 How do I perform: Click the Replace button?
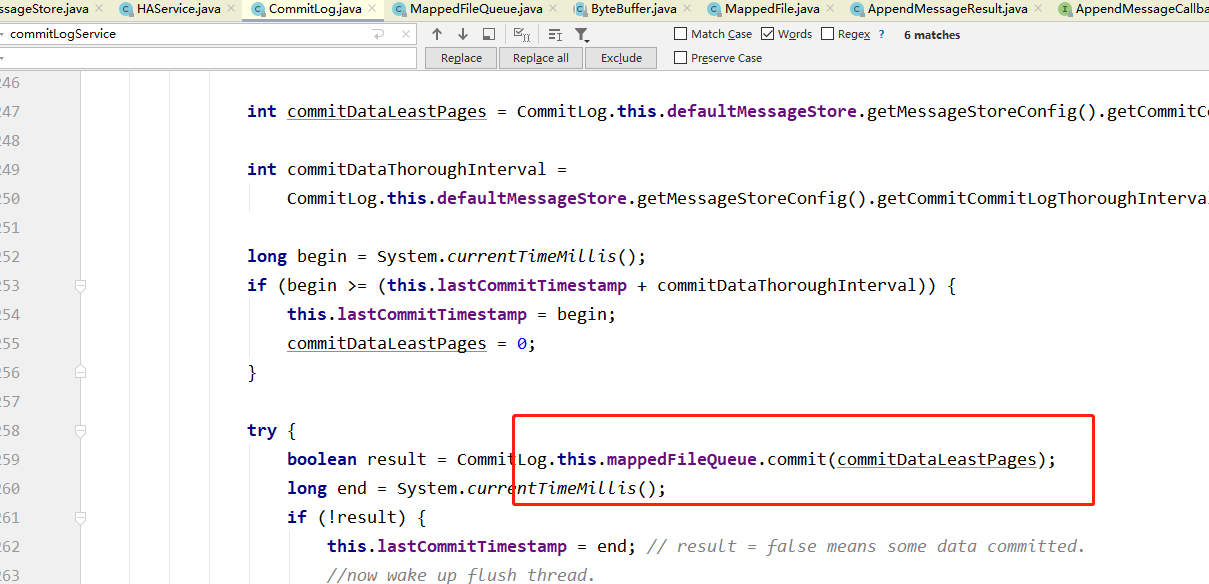461,58
